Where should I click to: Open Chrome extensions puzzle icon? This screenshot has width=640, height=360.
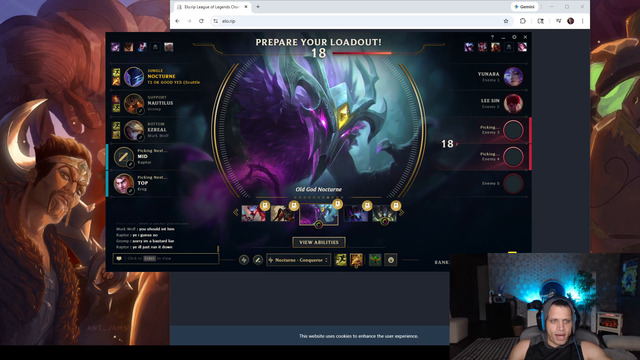coord(523,21)
